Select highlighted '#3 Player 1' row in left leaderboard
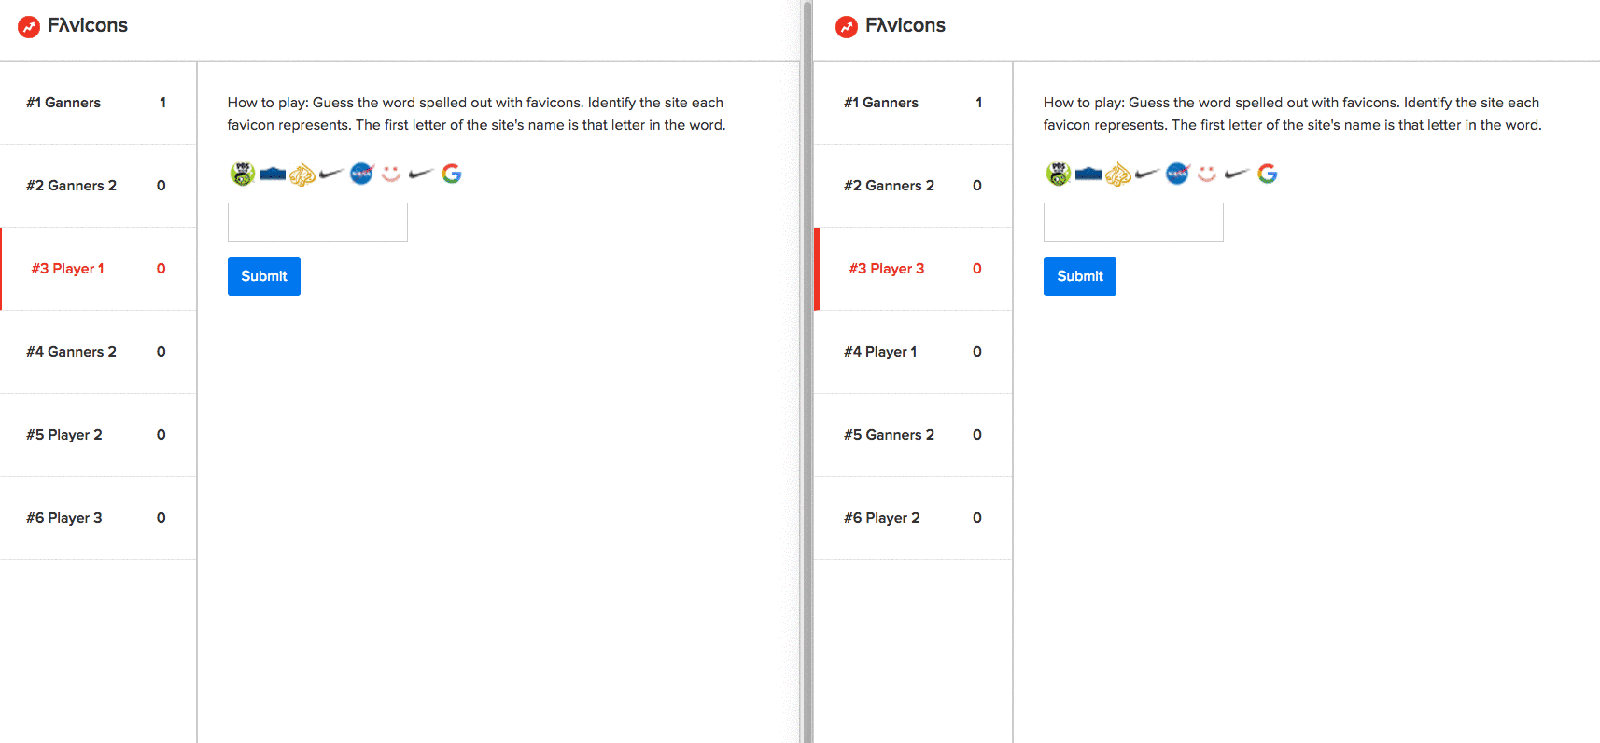This screenshot has width=1600, height=743. [x=98, y=269]
